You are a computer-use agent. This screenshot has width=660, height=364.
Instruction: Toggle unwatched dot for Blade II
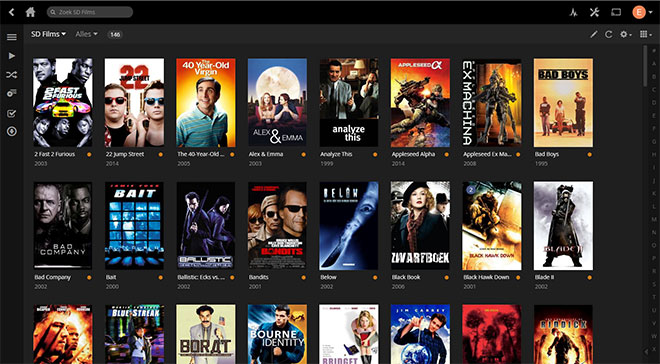[590, 278]
